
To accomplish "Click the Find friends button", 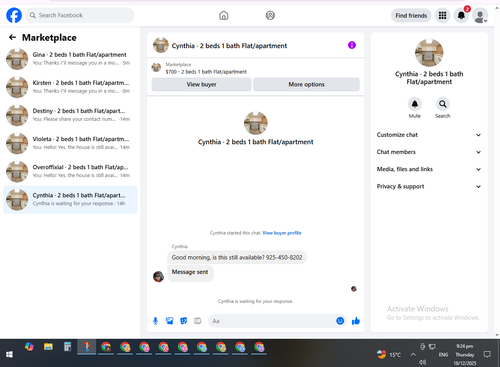I will (x=411, y=15).
